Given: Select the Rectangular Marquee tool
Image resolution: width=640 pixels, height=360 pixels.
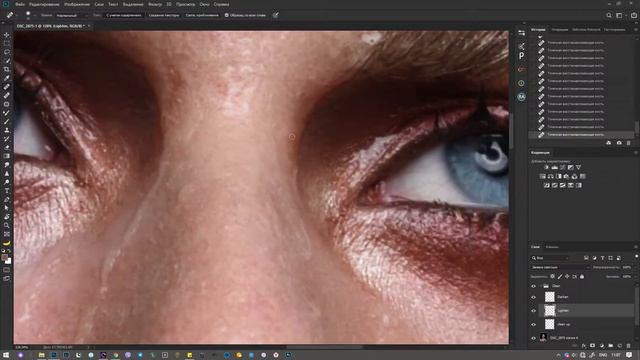Looking at the screenshot, I should pos(7,44).
